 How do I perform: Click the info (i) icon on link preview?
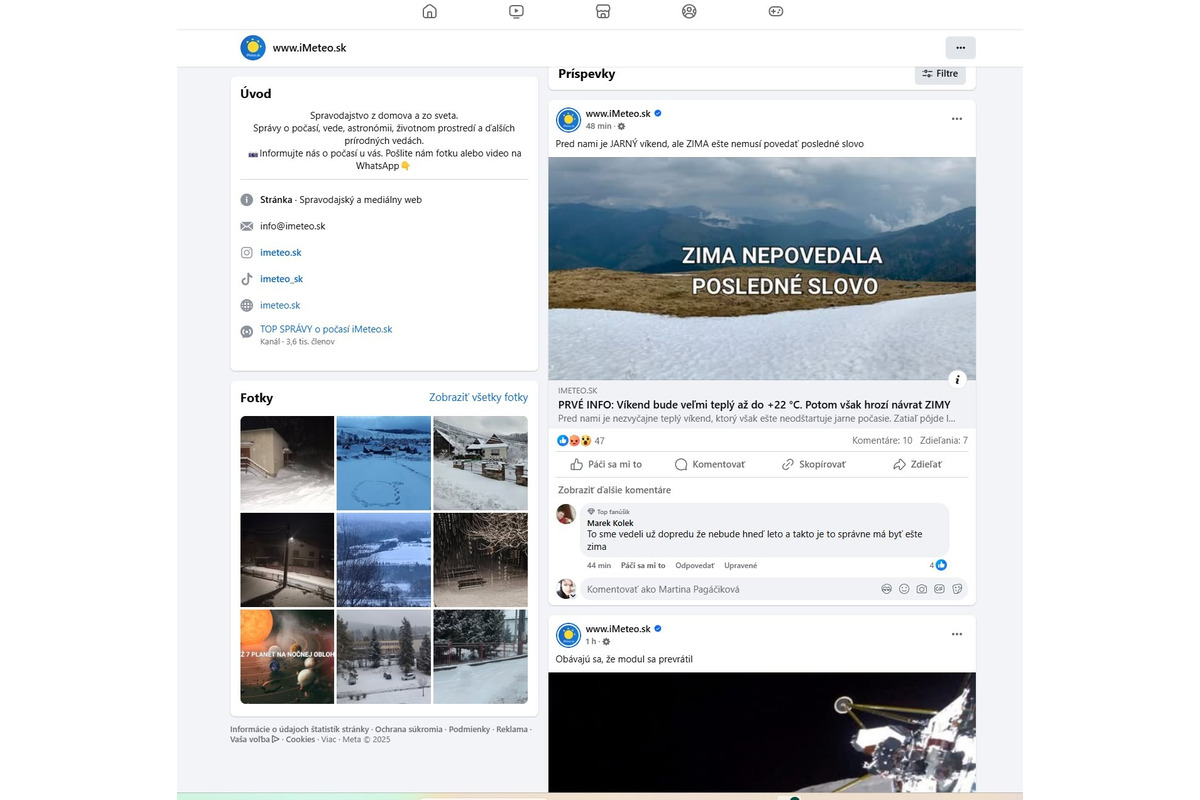(x=957, y=379)
